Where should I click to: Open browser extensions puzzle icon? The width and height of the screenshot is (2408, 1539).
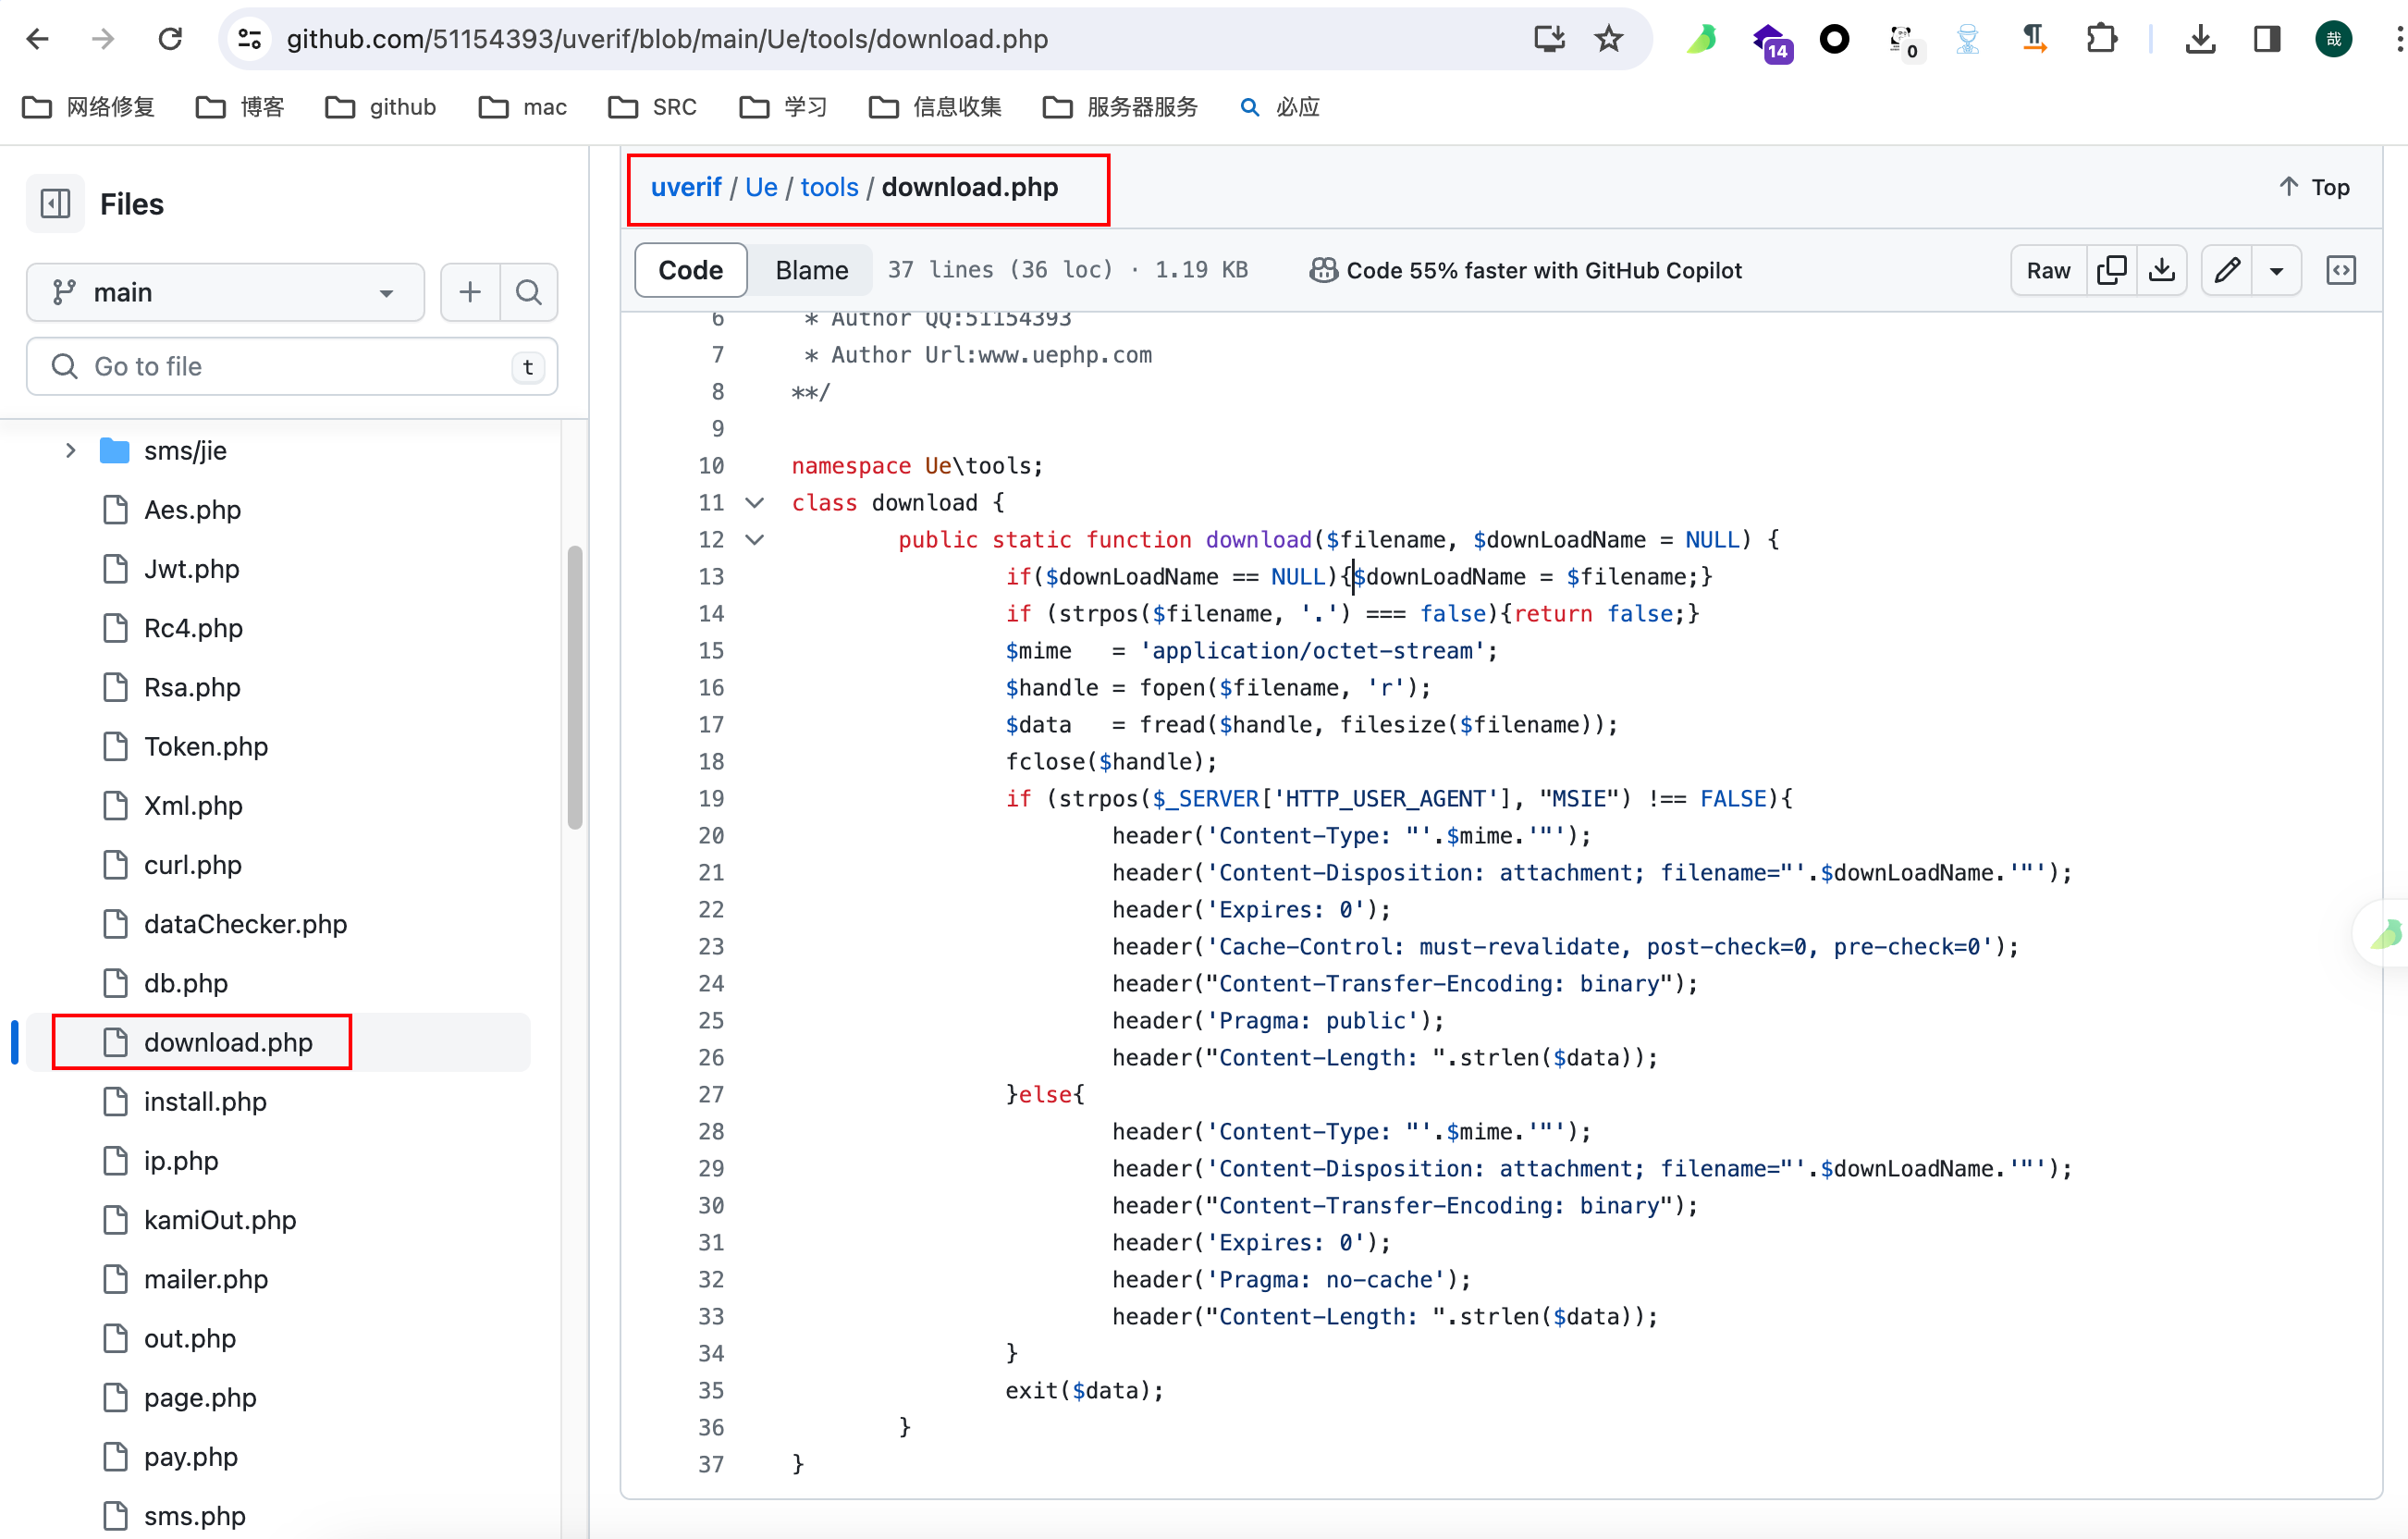(x=2101, y=39)
